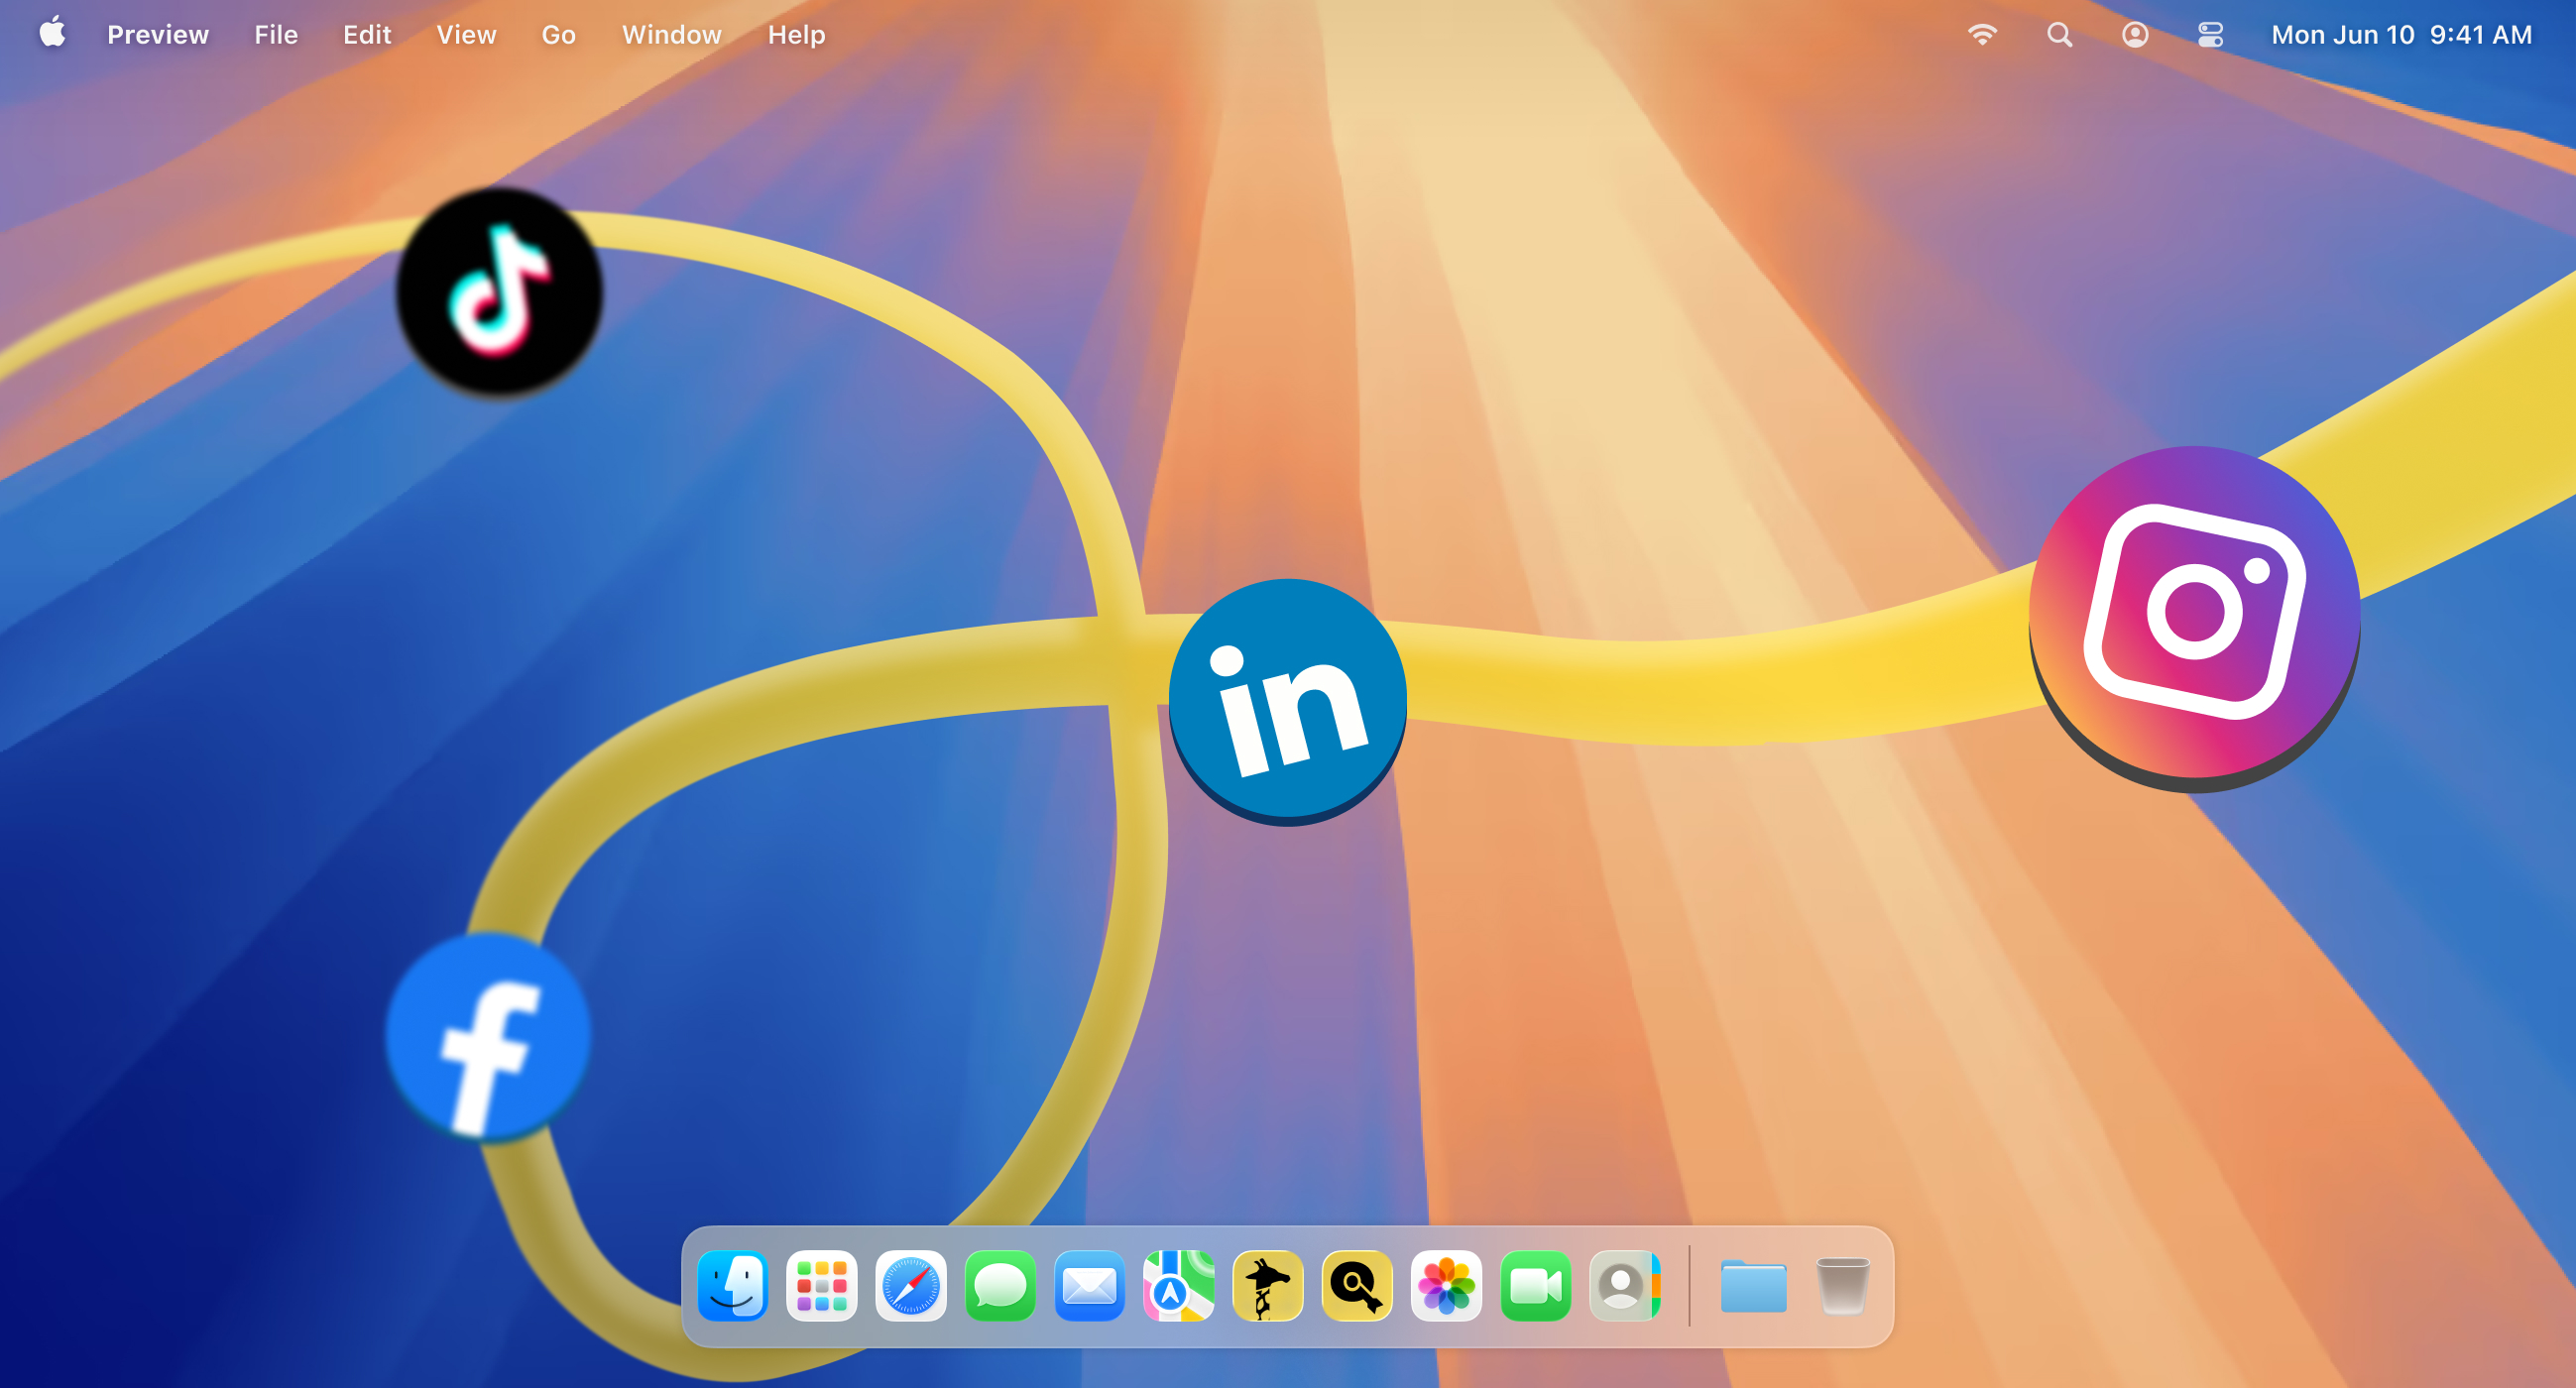Open the Go menu
This screenshot has width=2576, height=1388.
(x=558, y=35)
